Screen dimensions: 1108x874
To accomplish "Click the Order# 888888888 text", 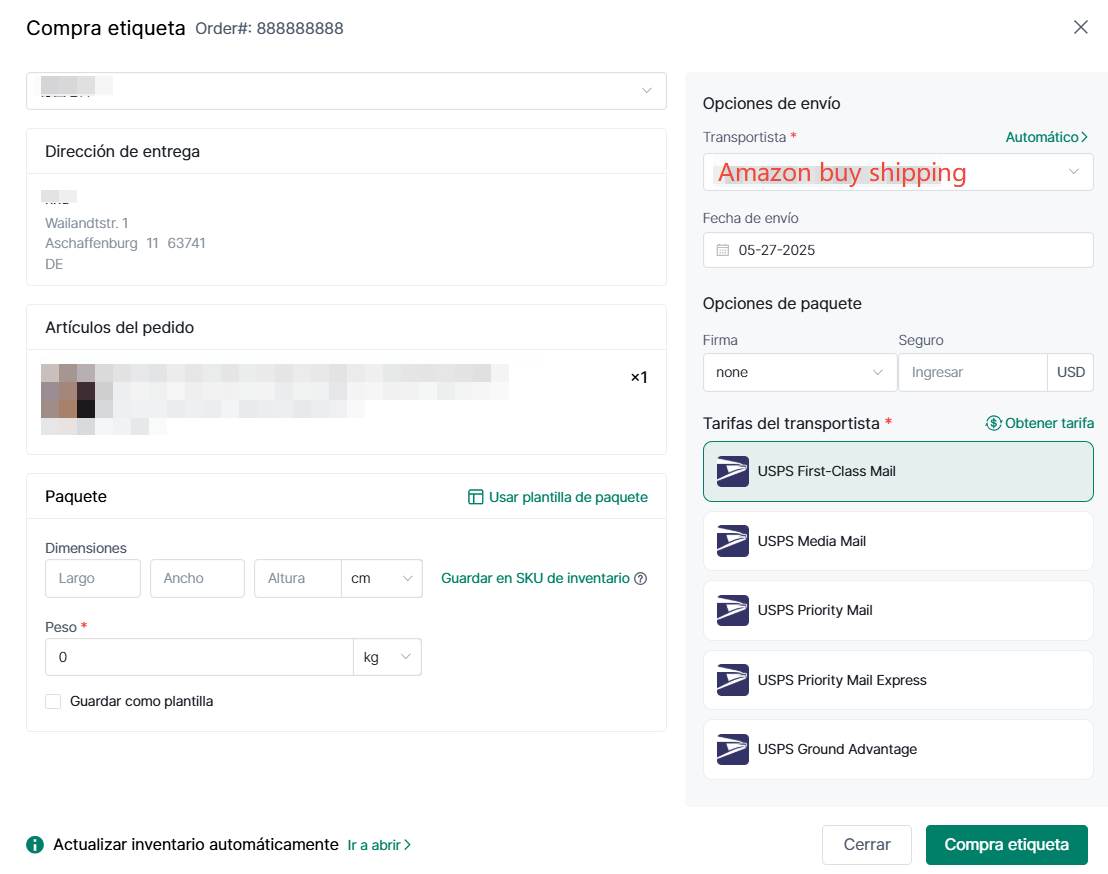I will (x=269, y=28).
